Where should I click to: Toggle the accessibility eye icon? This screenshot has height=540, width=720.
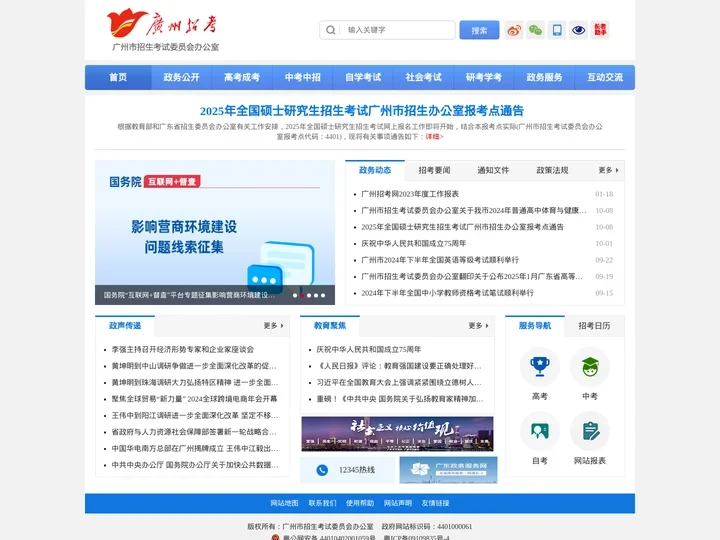pos(579,30)
